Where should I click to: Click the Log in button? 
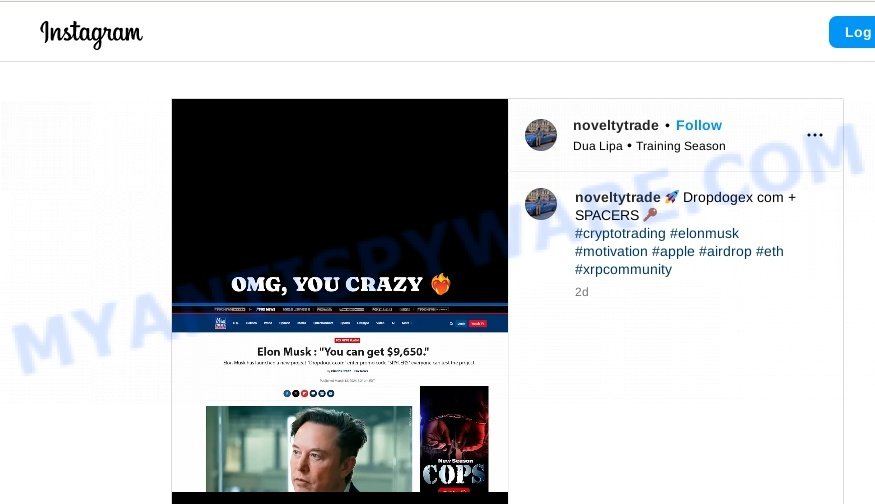852,32
